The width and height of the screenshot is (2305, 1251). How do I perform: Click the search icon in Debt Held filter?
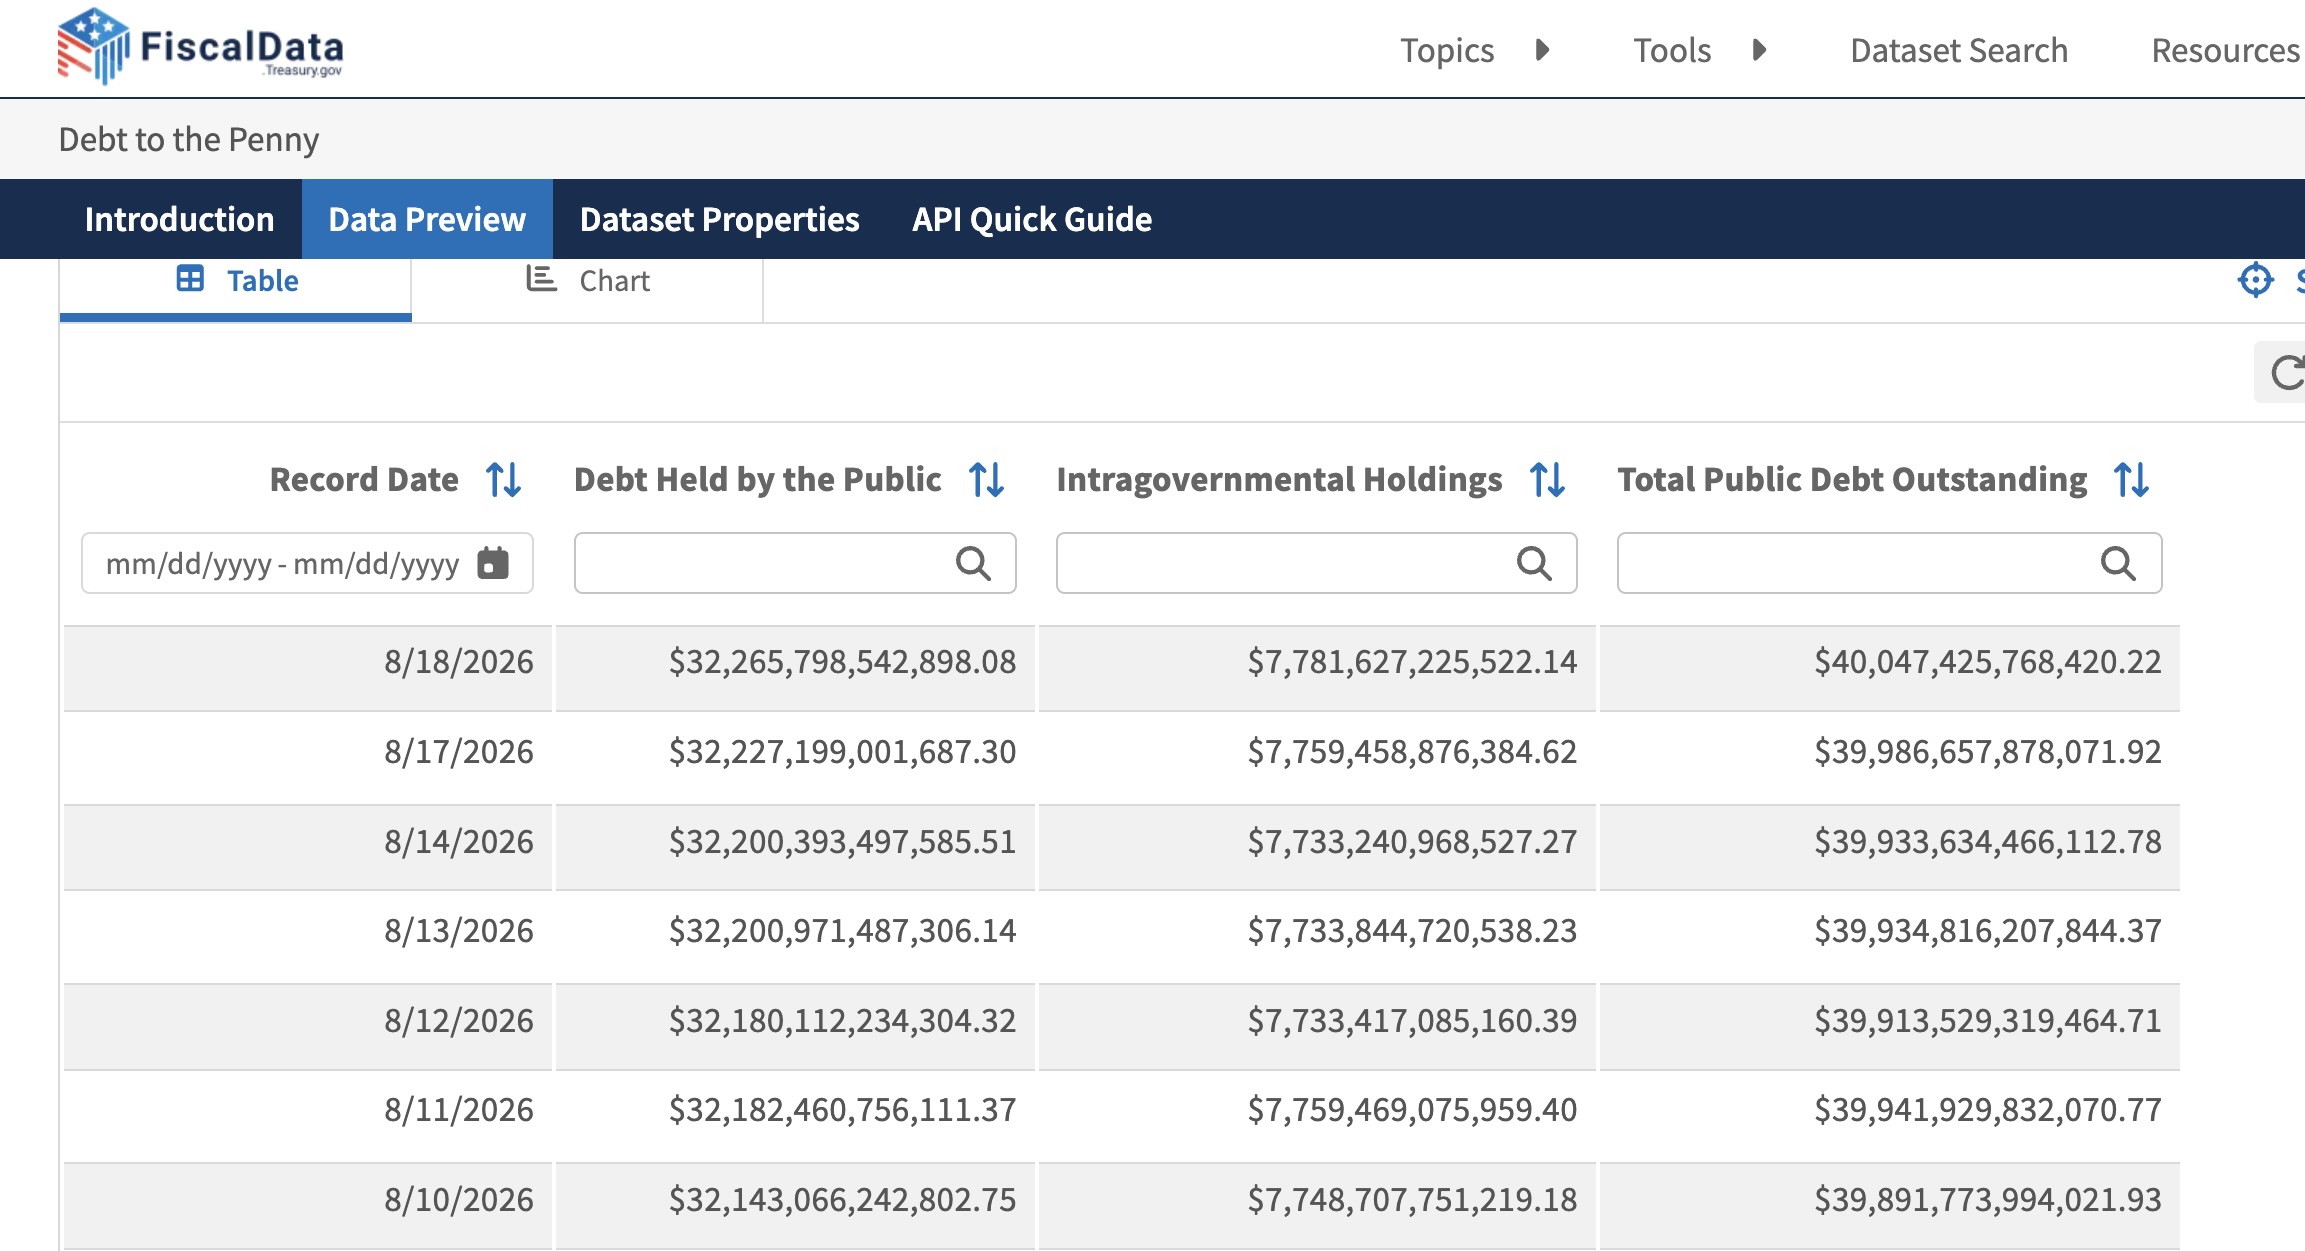click(973, 564)
